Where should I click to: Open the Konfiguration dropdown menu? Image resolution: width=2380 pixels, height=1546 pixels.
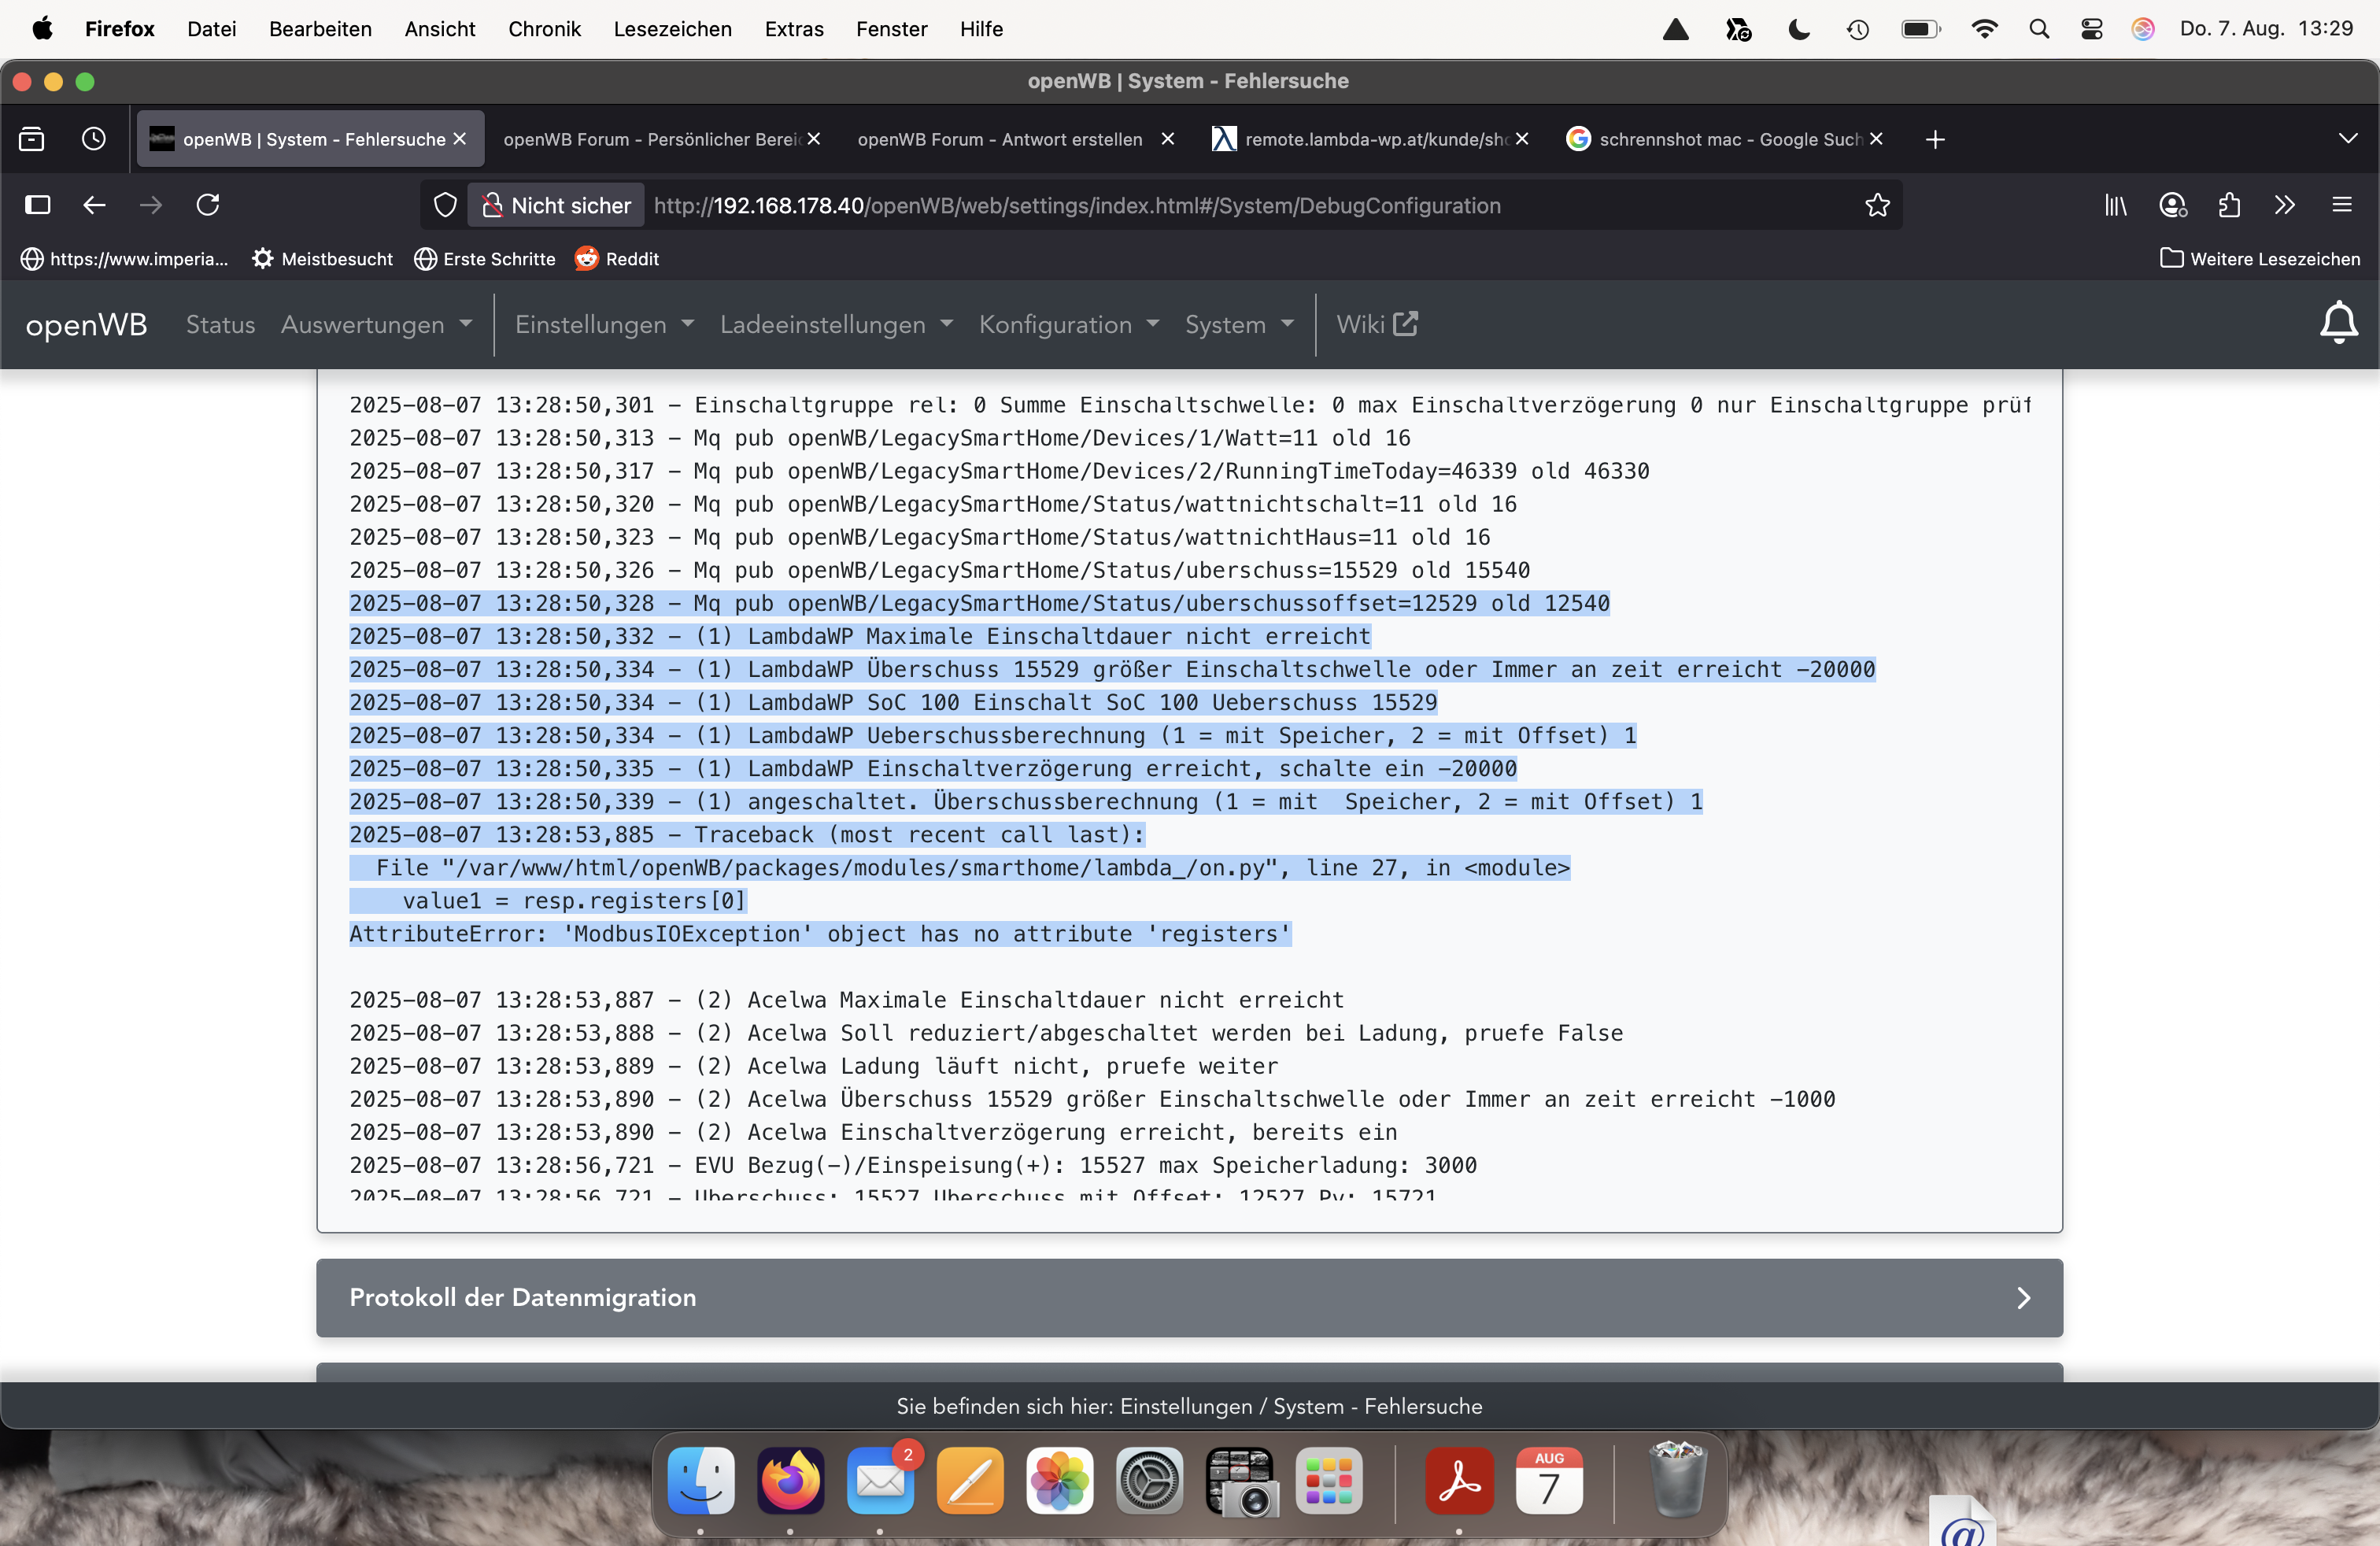[x=1068, y=324]
